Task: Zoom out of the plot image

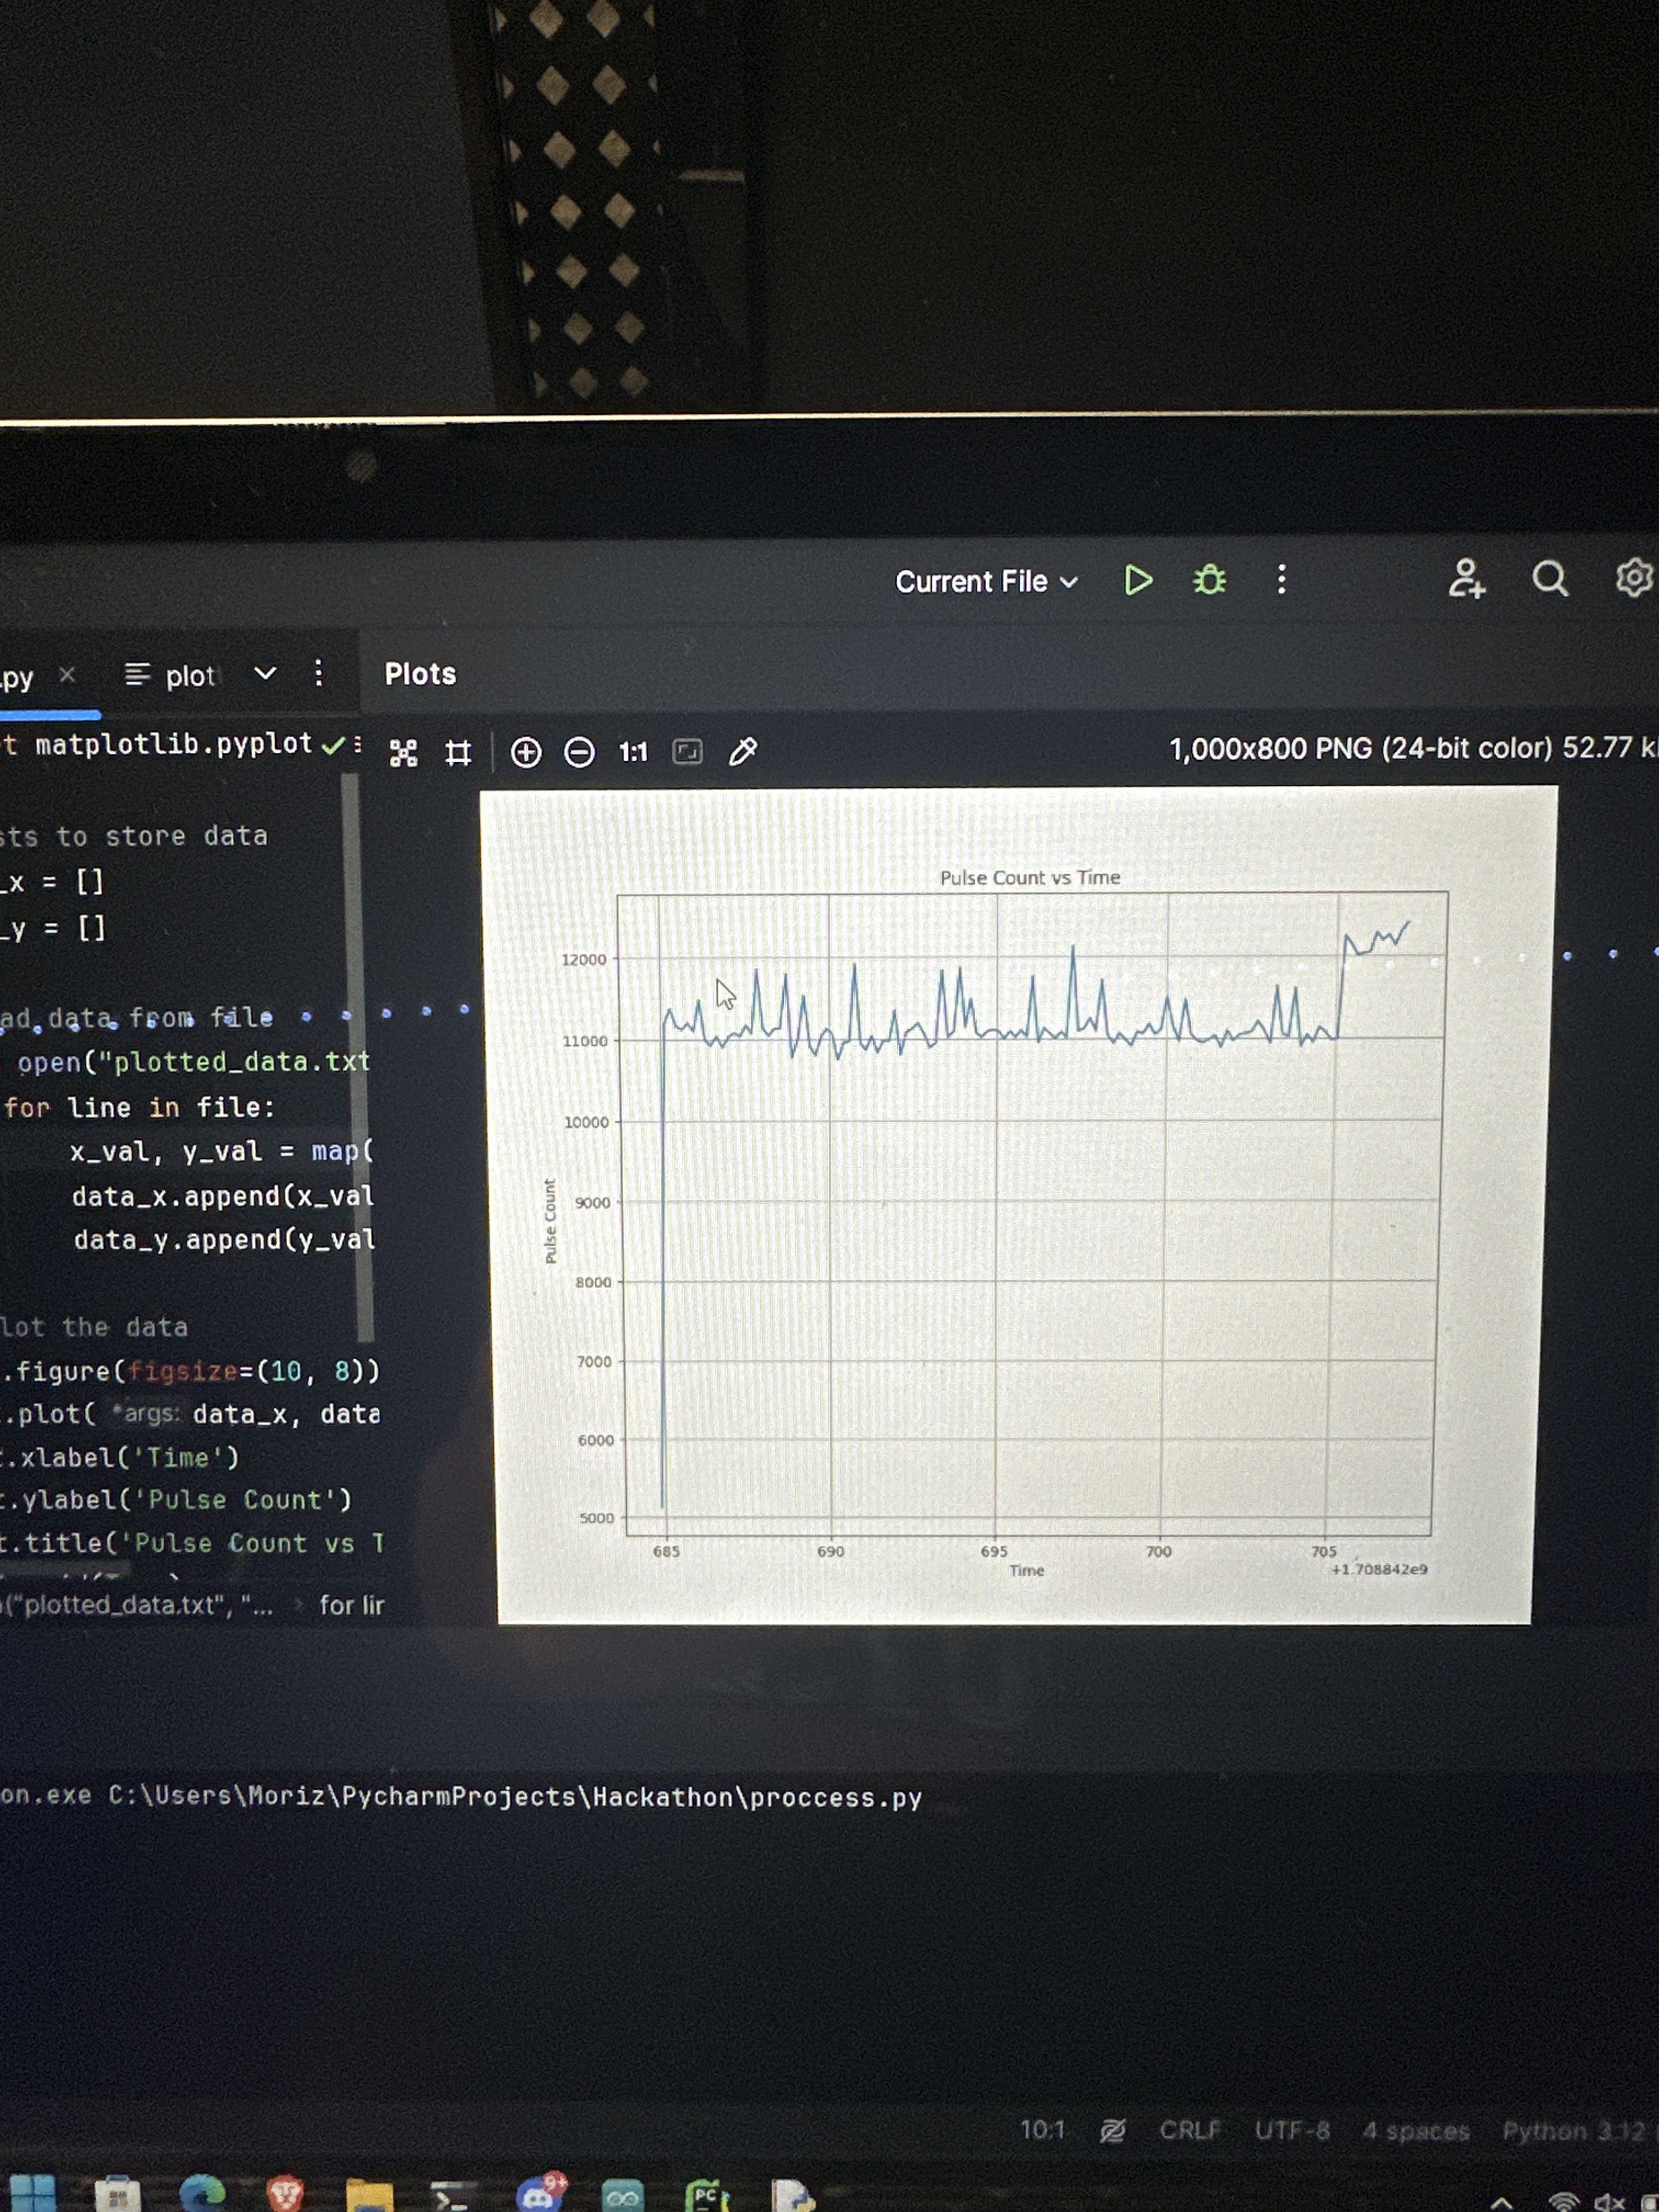Action: tap(579, 753)
